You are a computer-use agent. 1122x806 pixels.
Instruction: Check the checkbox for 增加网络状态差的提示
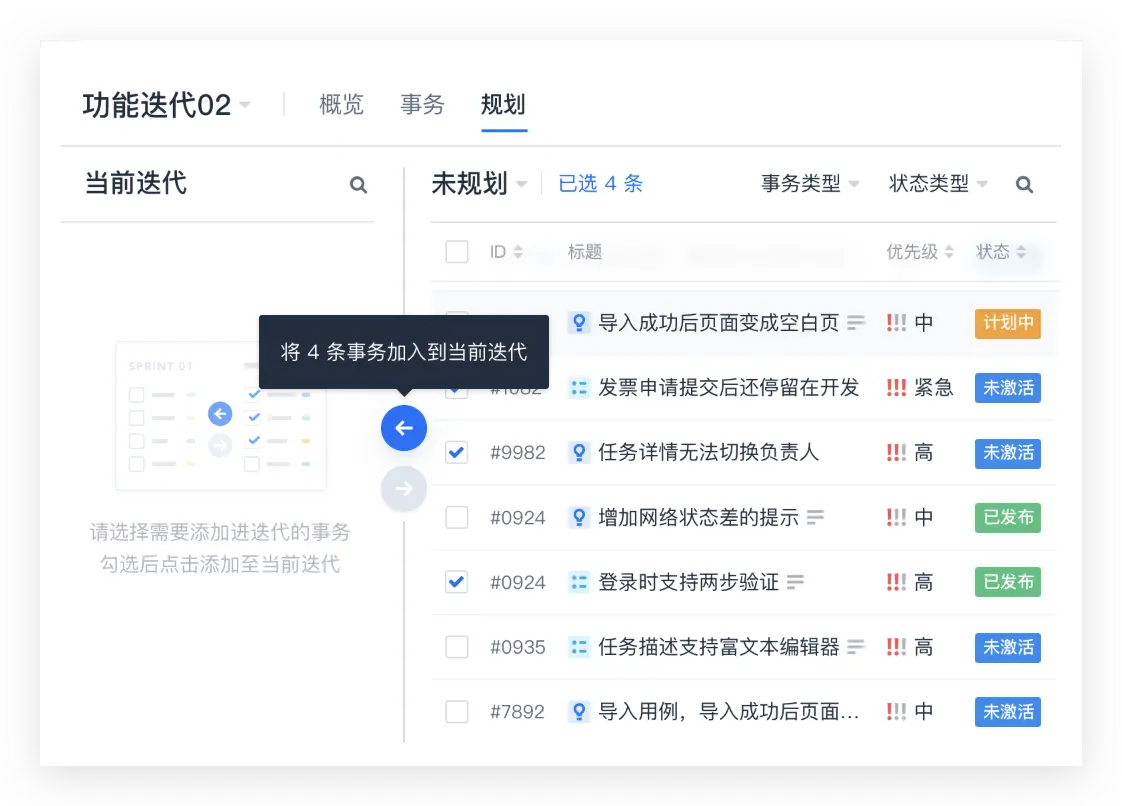pyautogui.click(x=457, y=517)
